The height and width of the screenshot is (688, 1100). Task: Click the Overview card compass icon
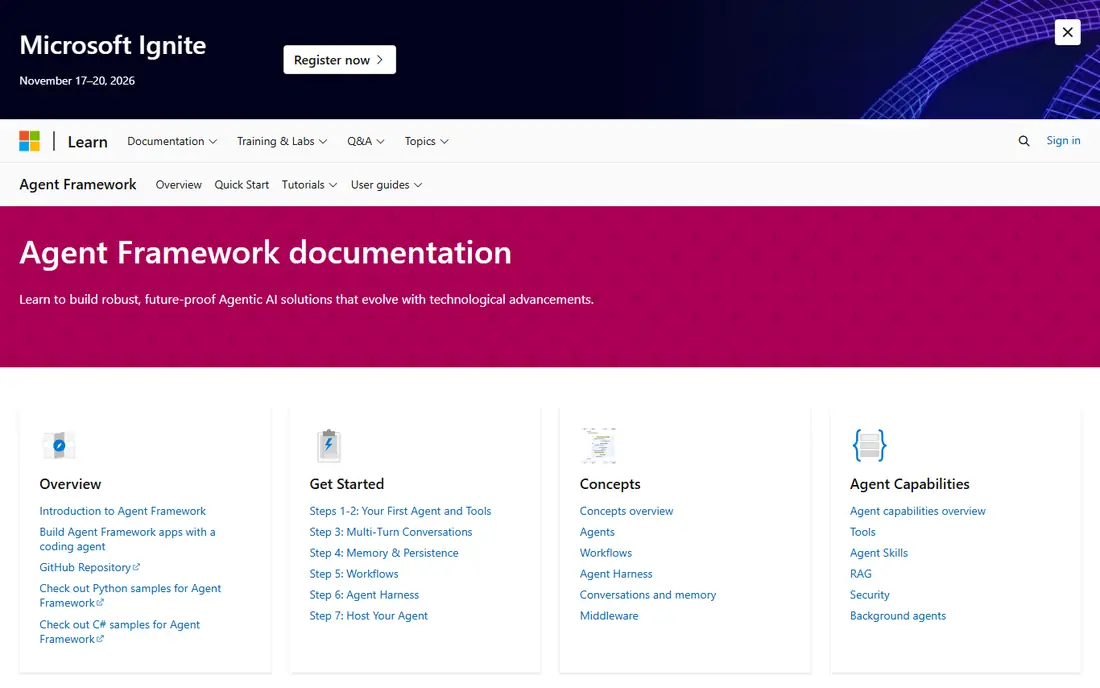59,445
